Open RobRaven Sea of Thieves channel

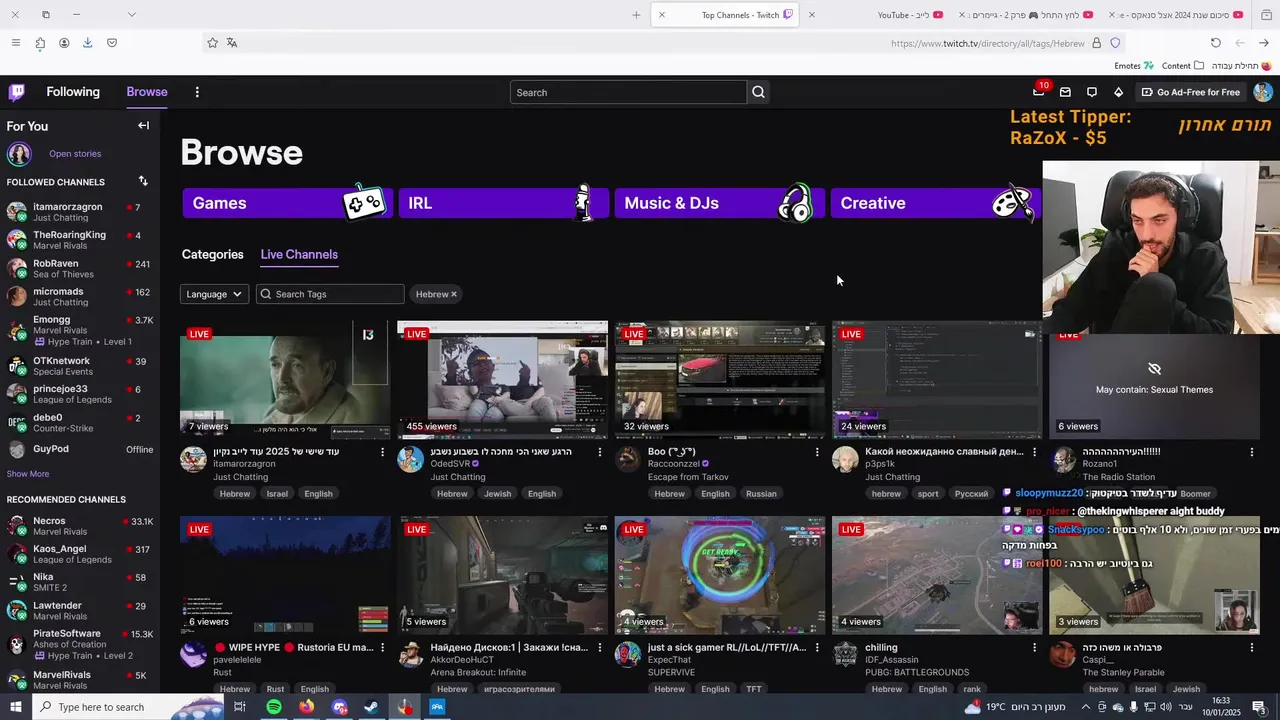tap(80, 269)
